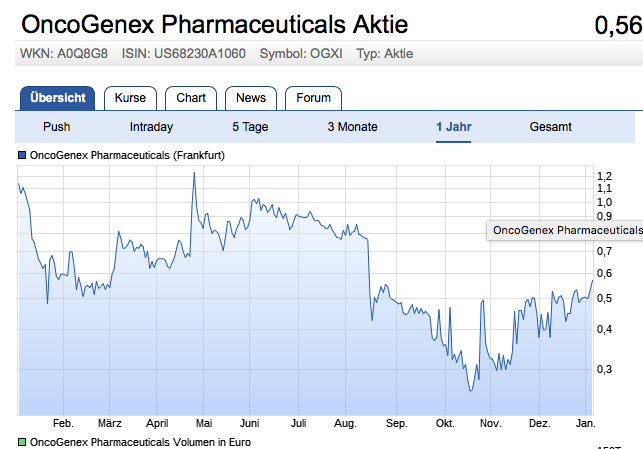Image resolution: width=643 pixels, height=449 pixels.
Task: Click the chart at Aug. axis label
Action: 345,423
